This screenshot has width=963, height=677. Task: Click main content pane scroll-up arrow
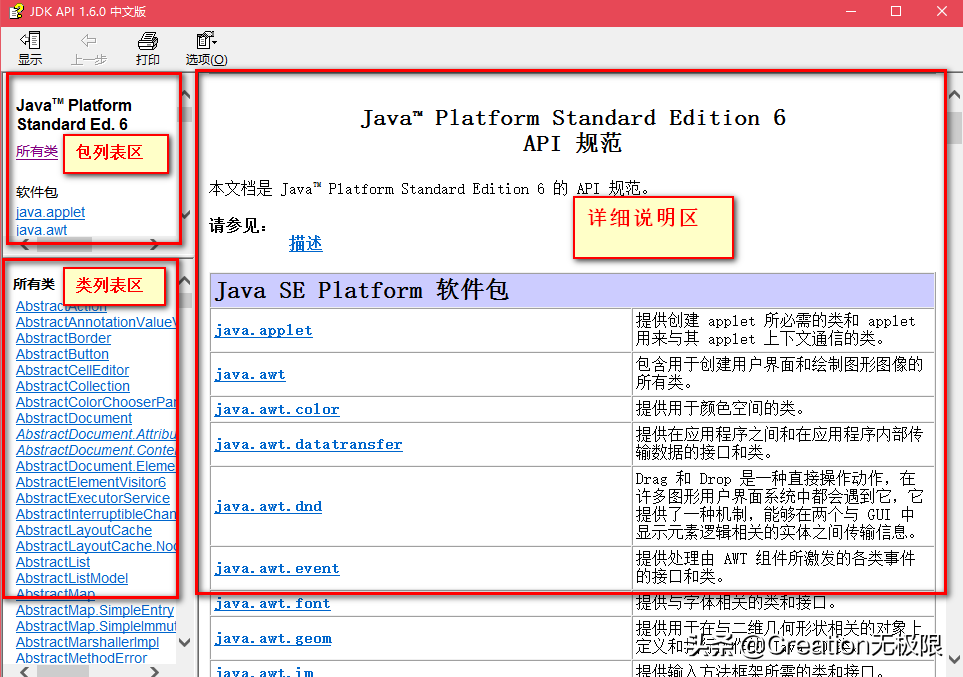point(954,95)
